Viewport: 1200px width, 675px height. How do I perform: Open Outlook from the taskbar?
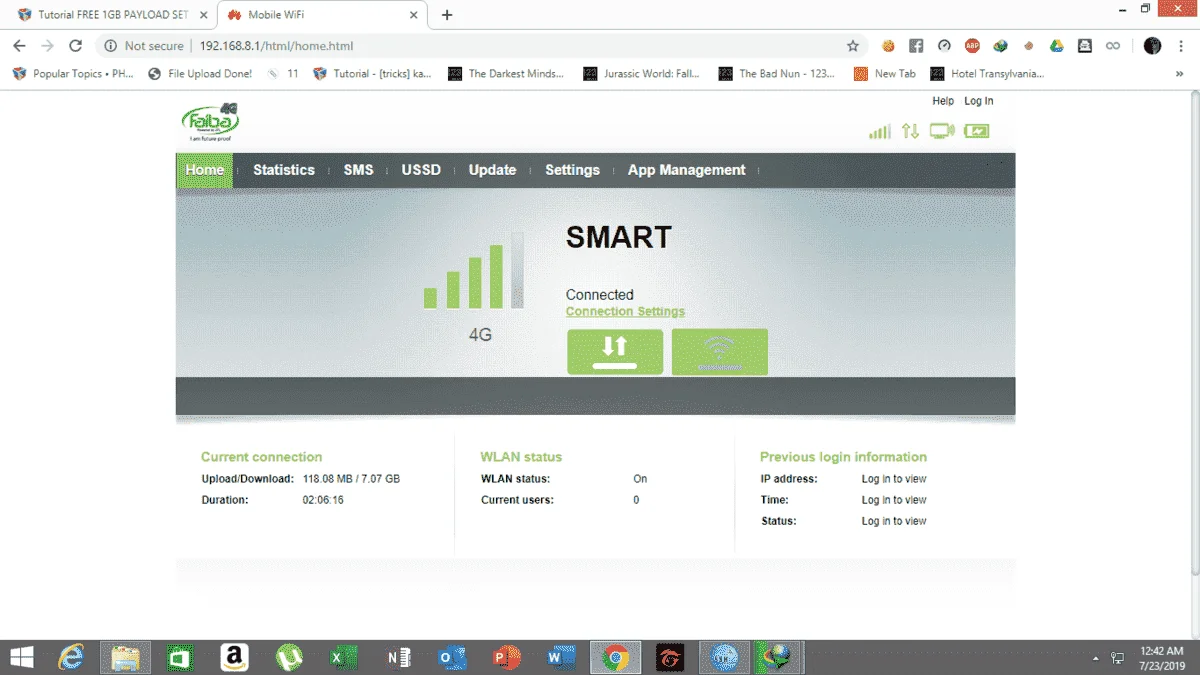pyautogui.click(x=452, y=657)
